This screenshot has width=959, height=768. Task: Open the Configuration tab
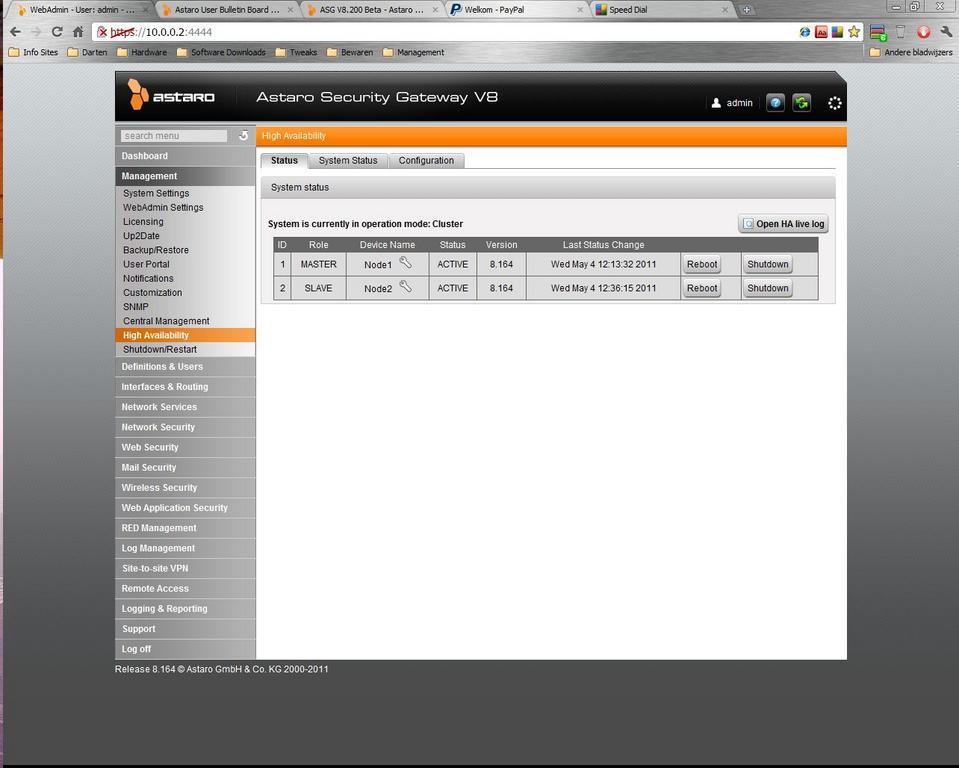click(426, 160)
